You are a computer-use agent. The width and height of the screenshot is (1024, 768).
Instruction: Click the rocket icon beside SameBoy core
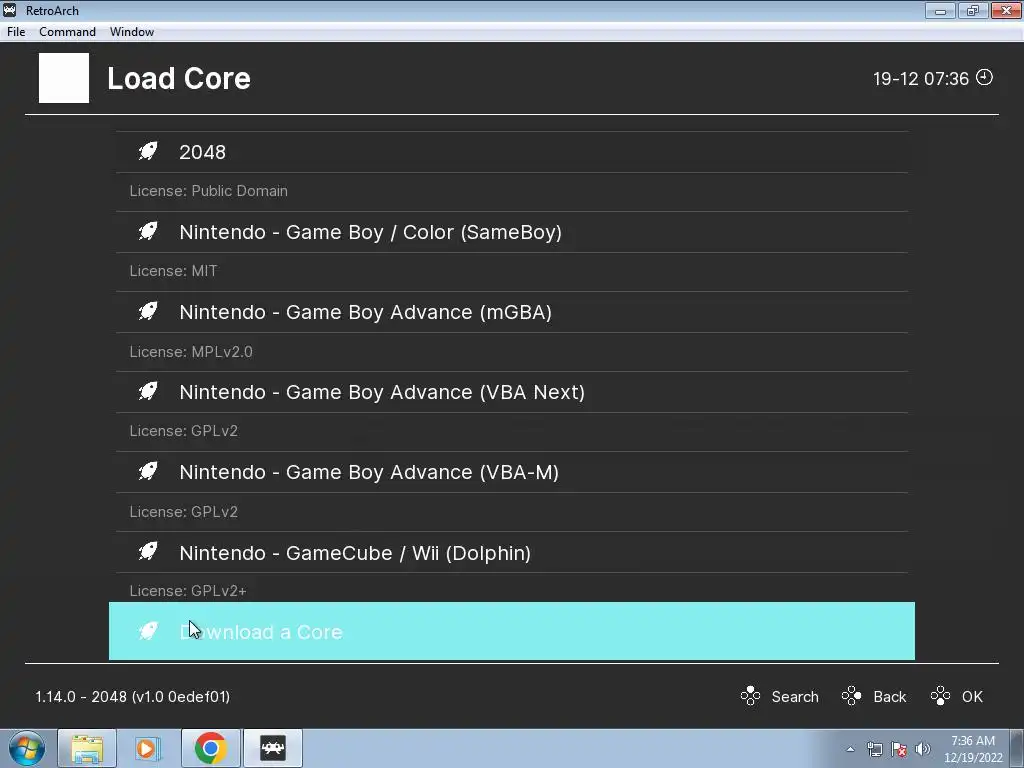click(148, 231)
